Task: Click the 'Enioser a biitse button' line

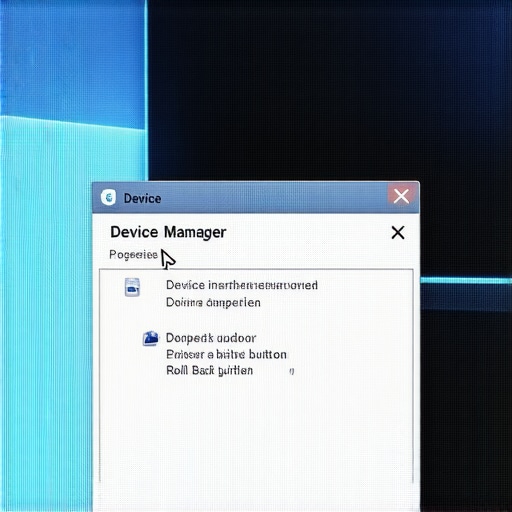Action: (x=226, y=354)
